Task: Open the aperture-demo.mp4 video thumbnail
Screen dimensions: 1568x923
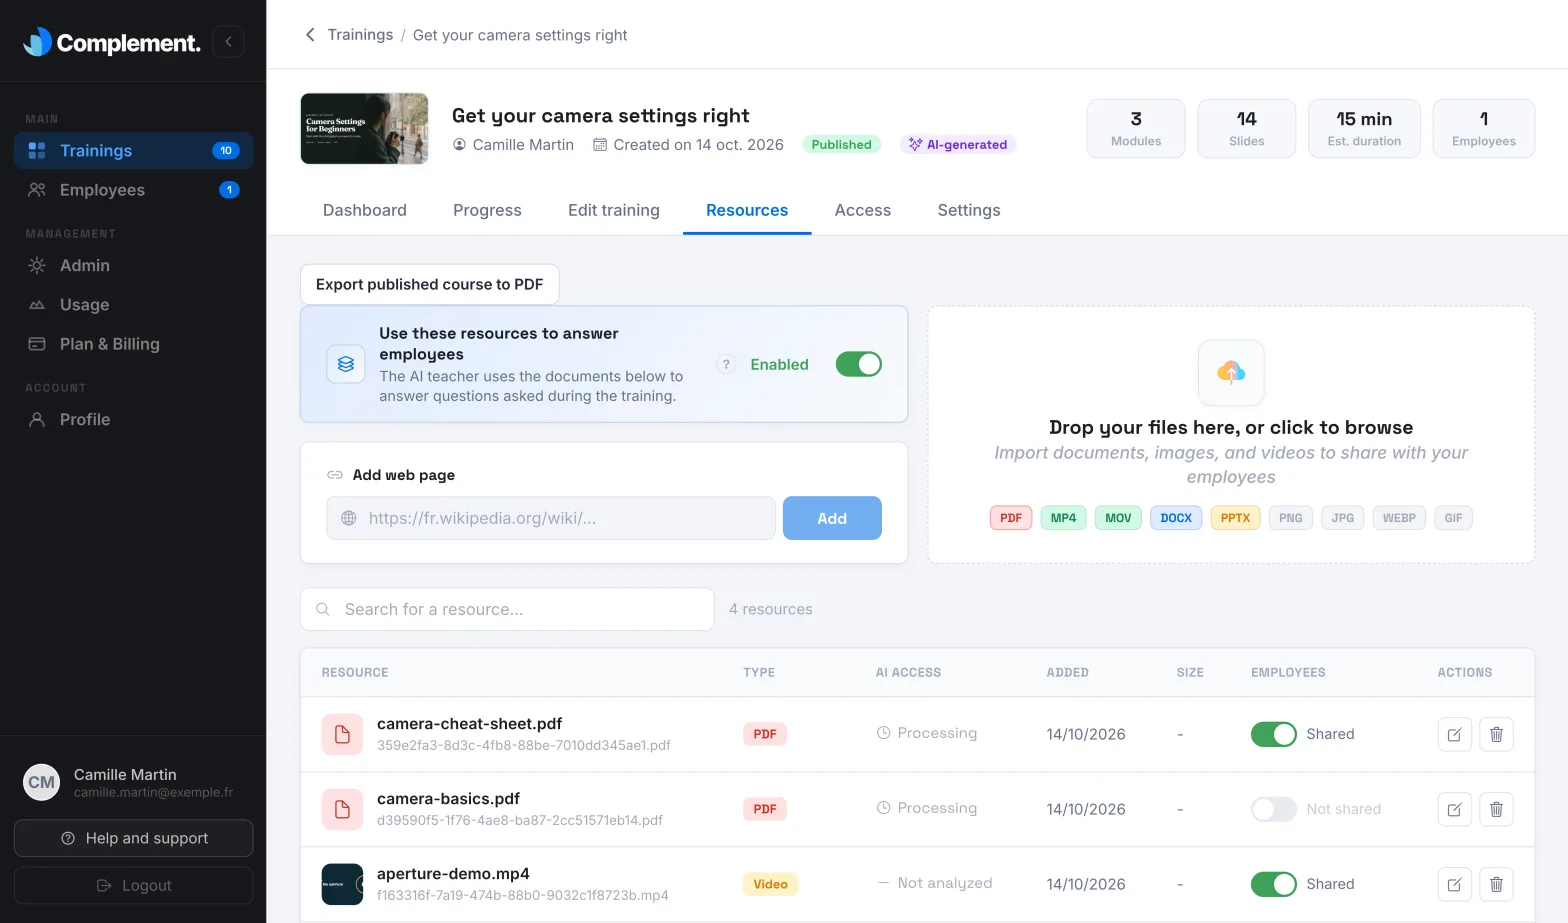Action: pos(342,884)
